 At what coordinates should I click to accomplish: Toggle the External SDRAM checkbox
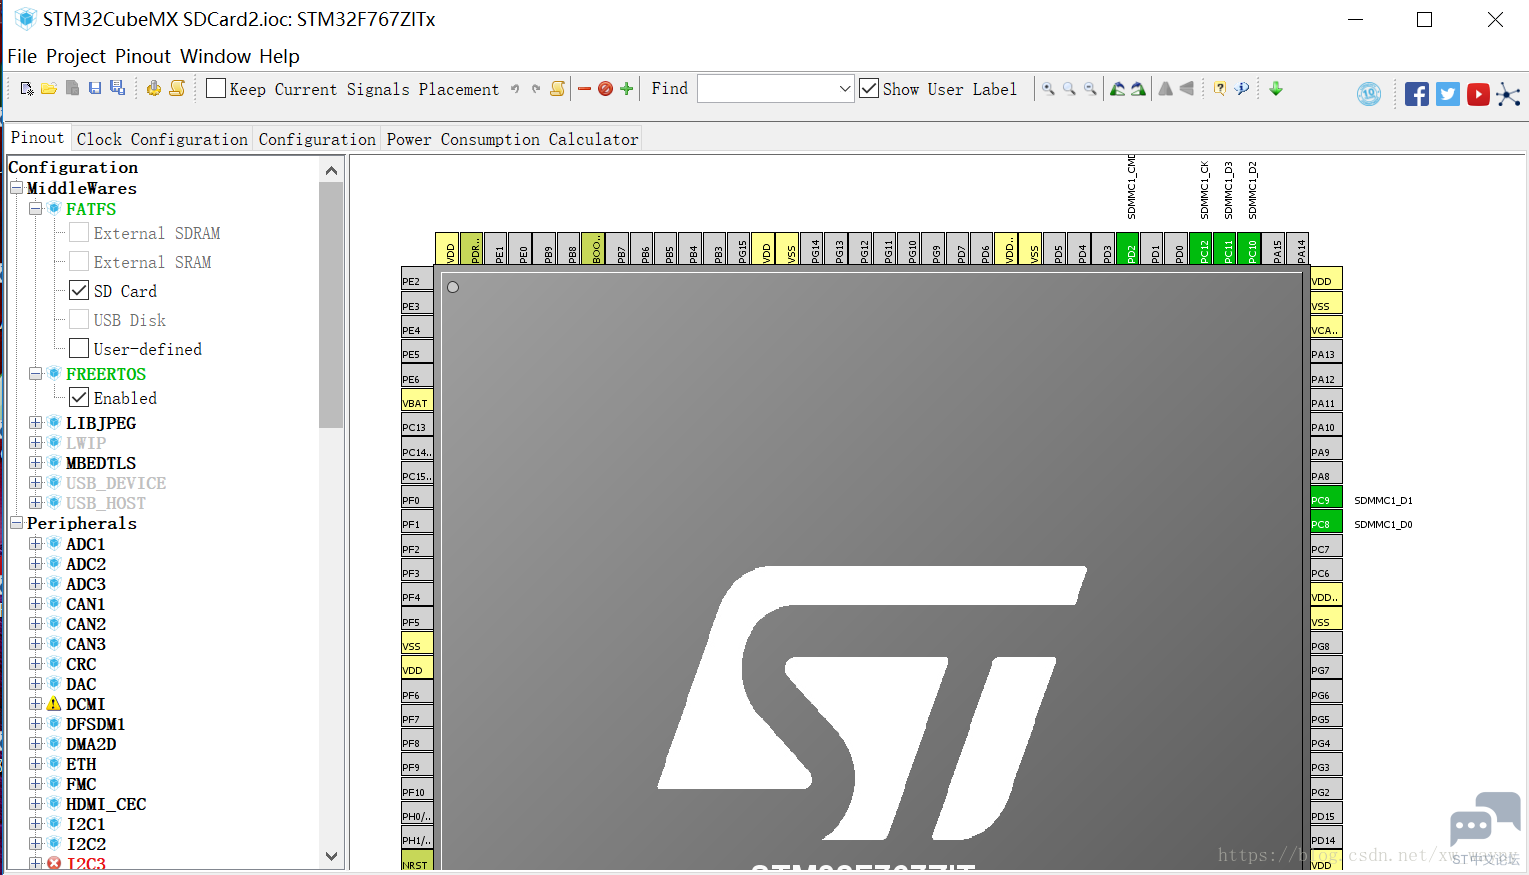79,233
